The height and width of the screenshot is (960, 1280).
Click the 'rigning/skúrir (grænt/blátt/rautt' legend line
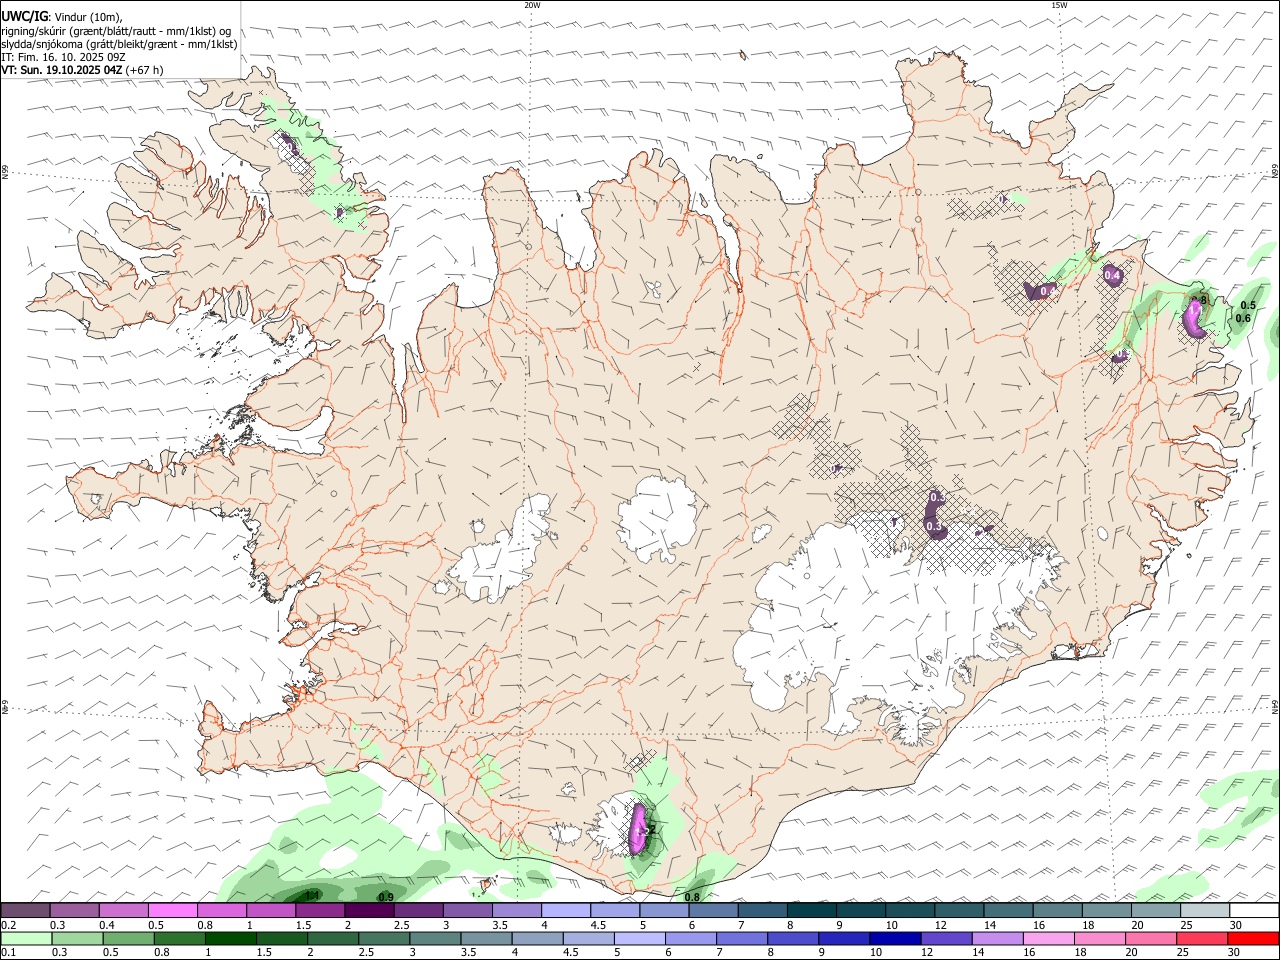point(117,31)
